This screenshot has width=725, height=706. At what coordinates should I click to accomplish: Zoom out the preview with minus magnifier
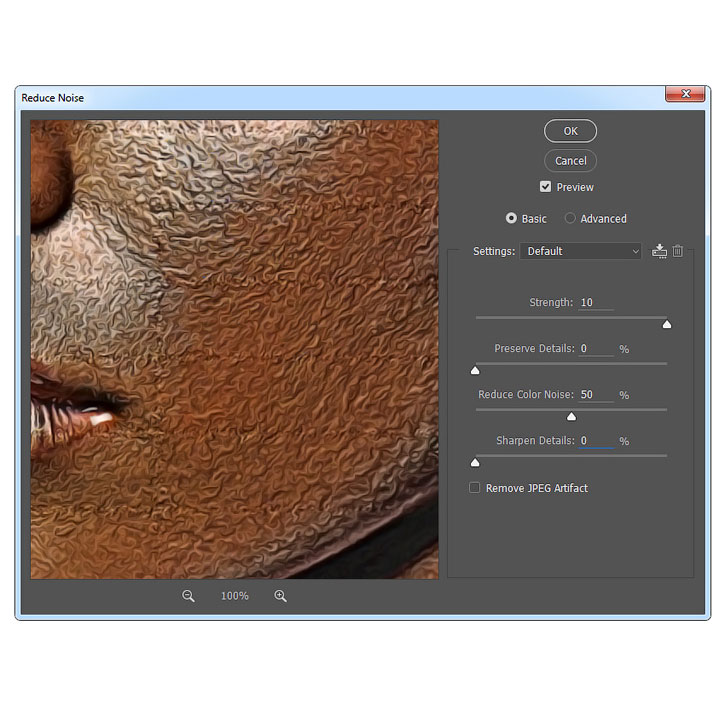[x=188, y=596]
